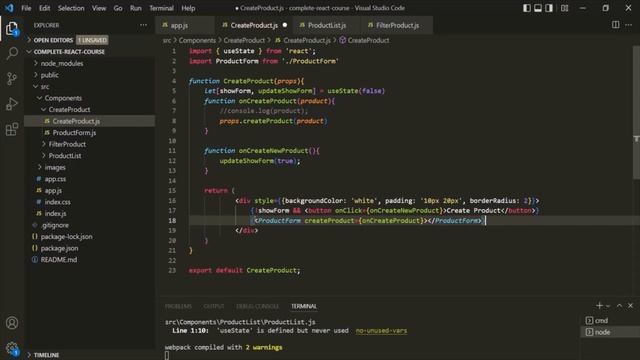
Task: Collapse the Components folder
Action: [x=90, y=98]
